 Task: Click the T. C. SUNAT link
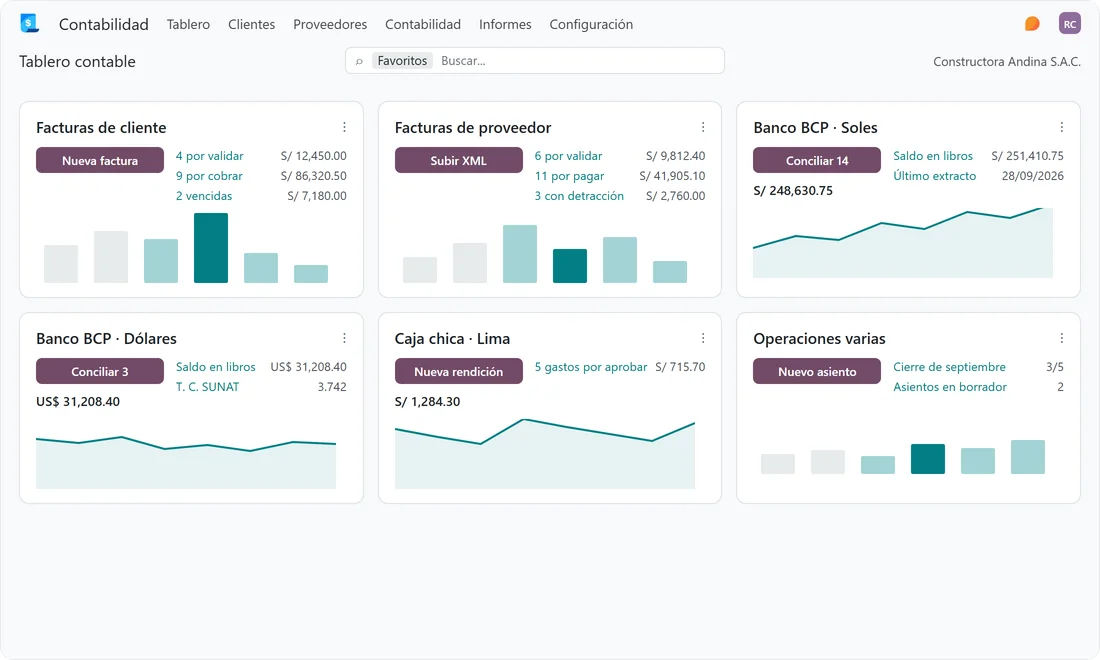[207, 386]
